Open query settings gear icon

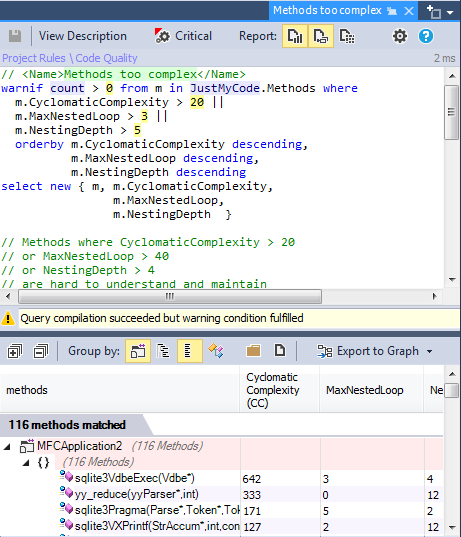[400, 36]
